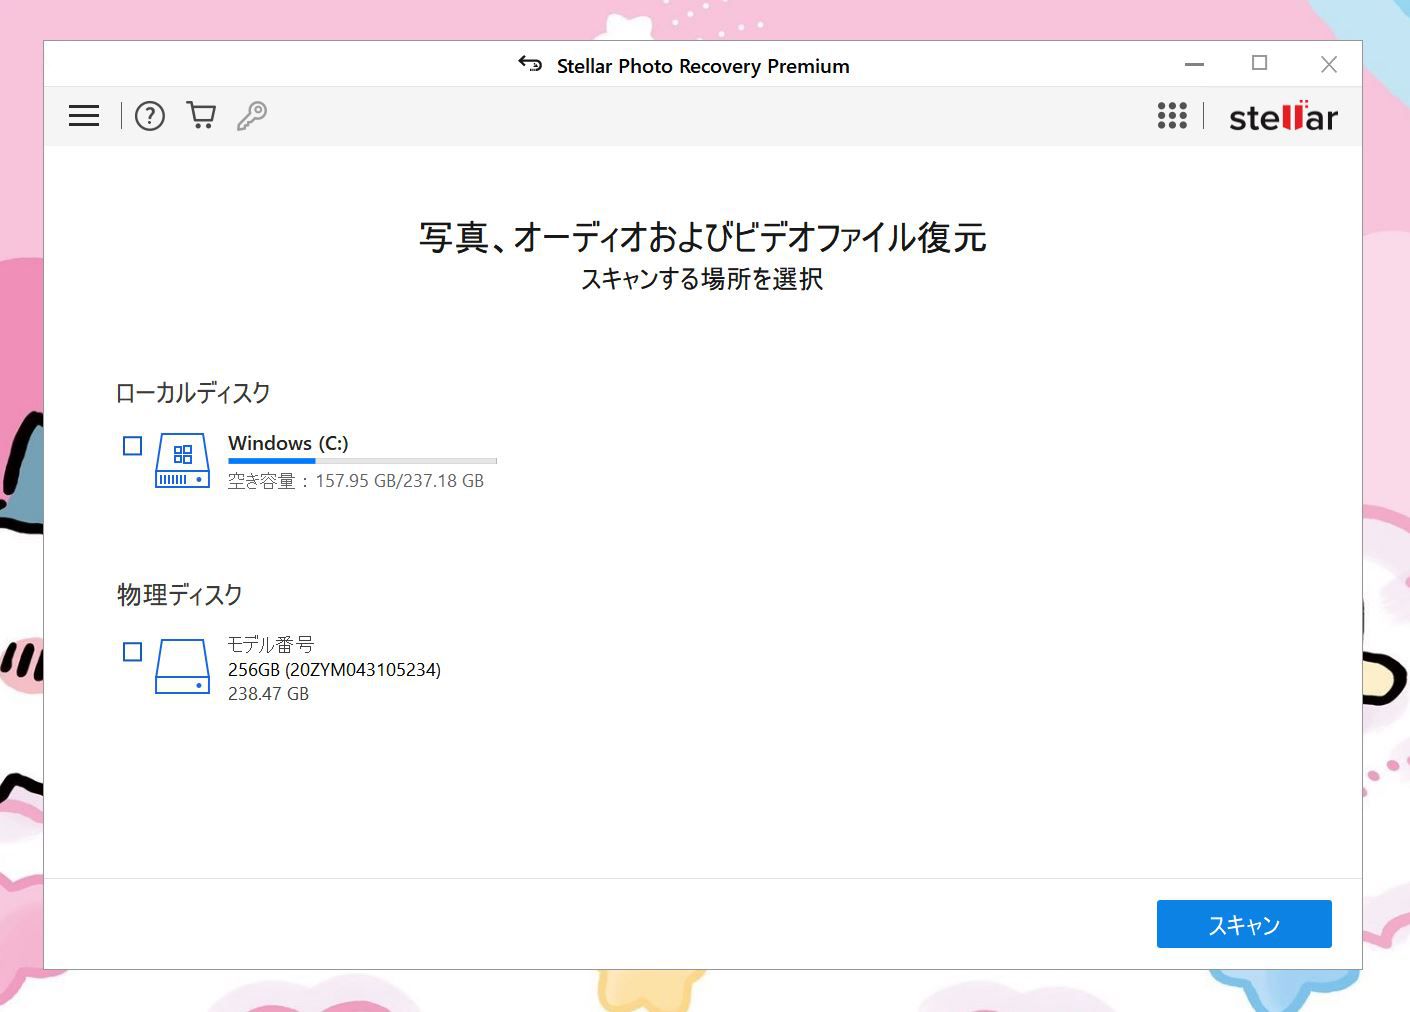
Task: Click the ローカルディスク heading
Action: point(193,393)
